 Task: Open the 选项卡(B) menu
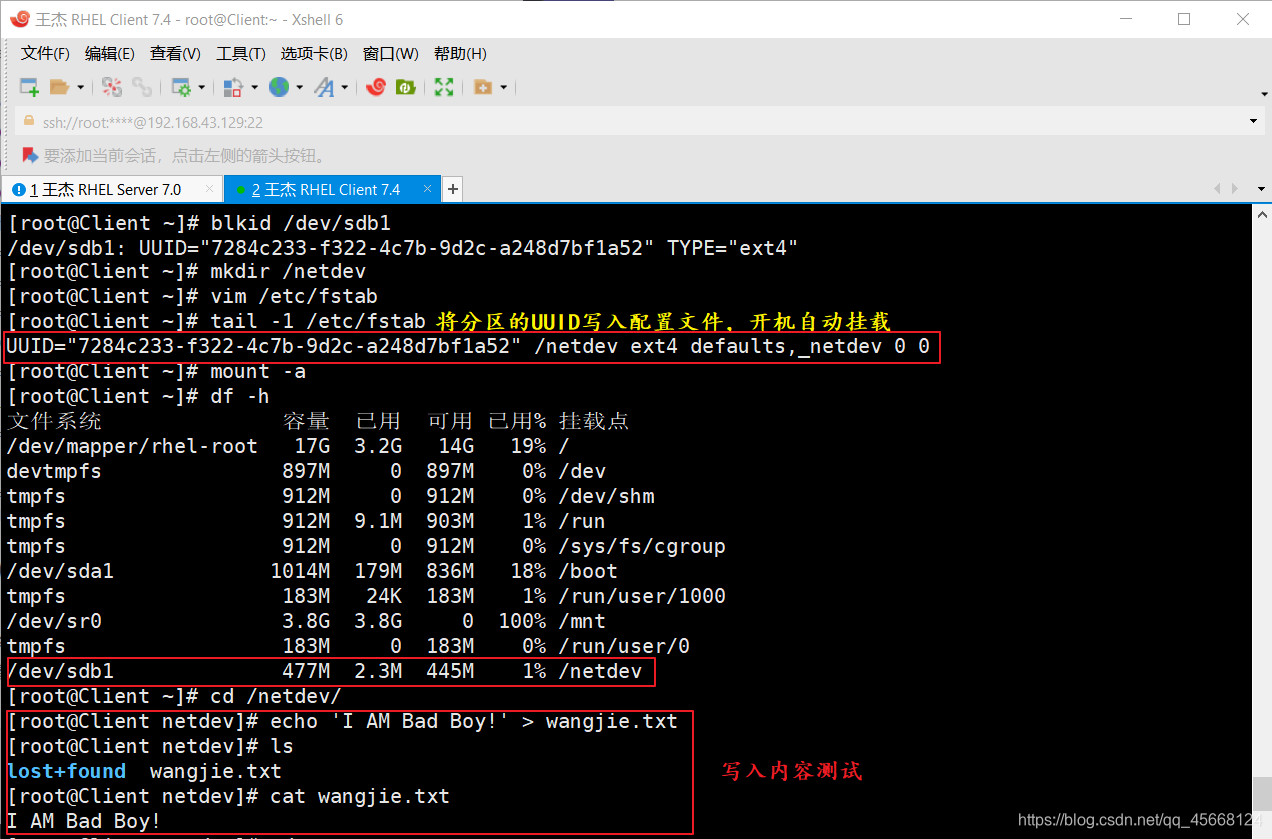[x=314, y=53]
